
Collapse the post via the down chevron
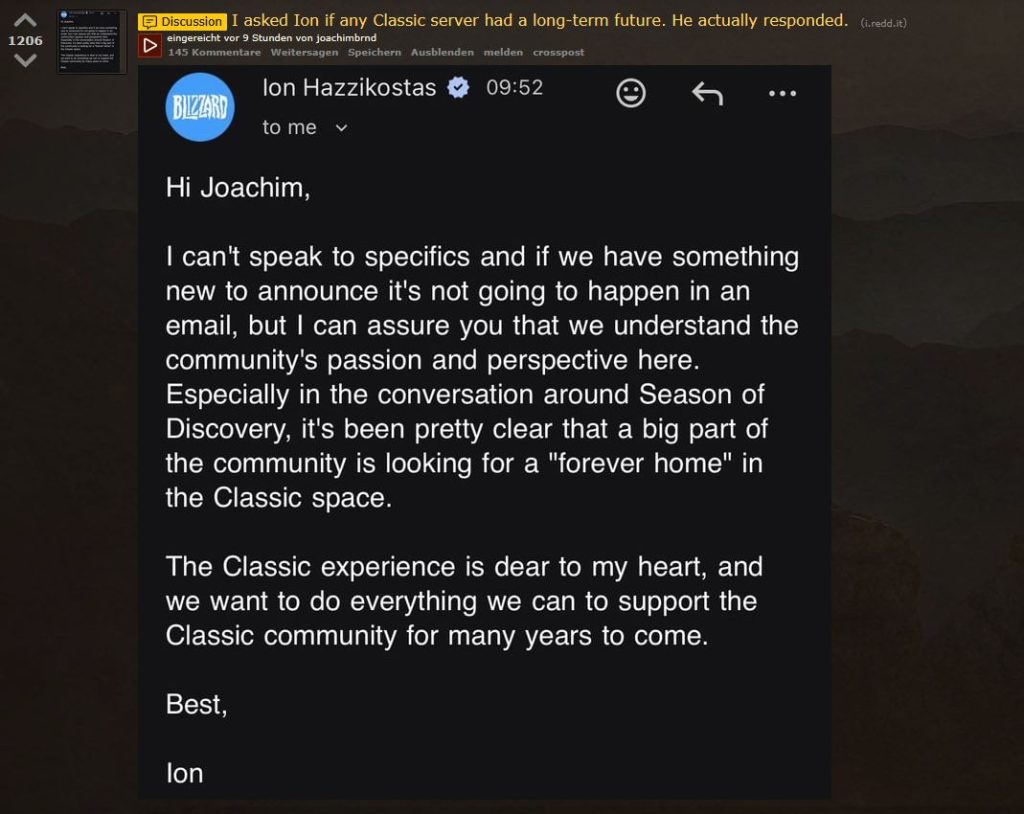coord(23,61)
